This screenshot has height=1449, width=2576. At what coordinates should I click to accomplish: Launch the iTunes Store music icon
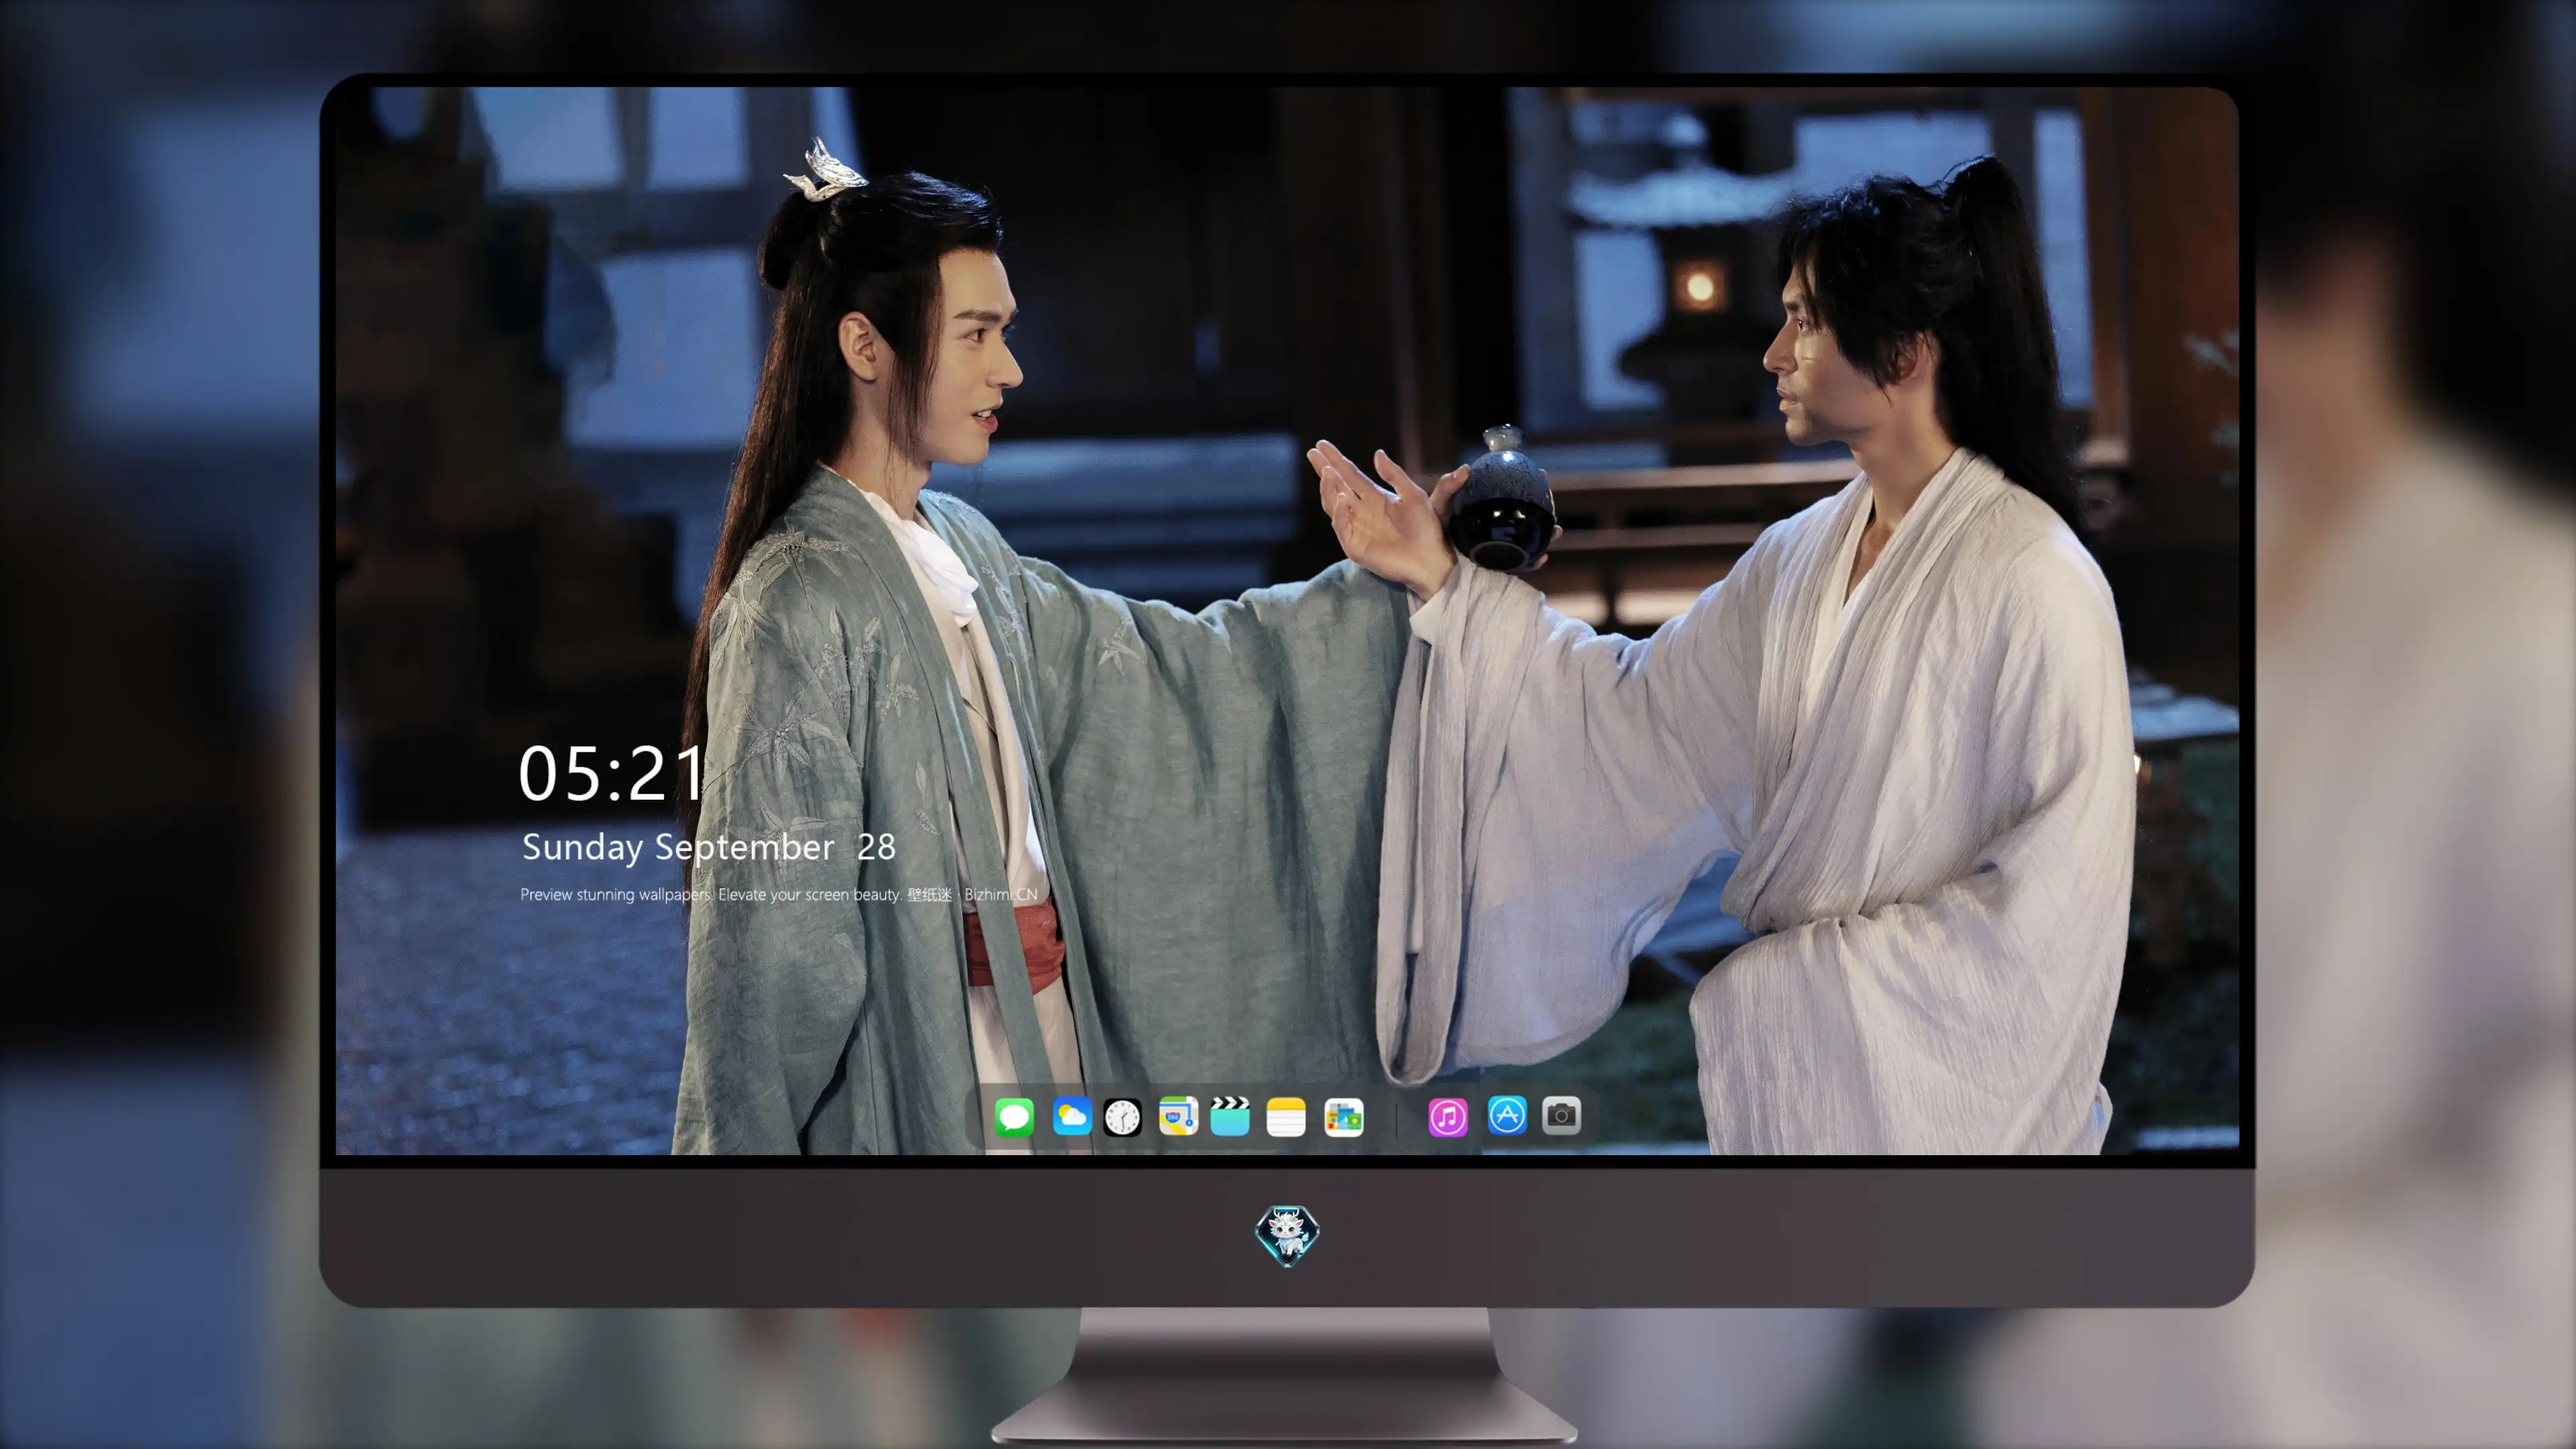tap(1448, 1117)
